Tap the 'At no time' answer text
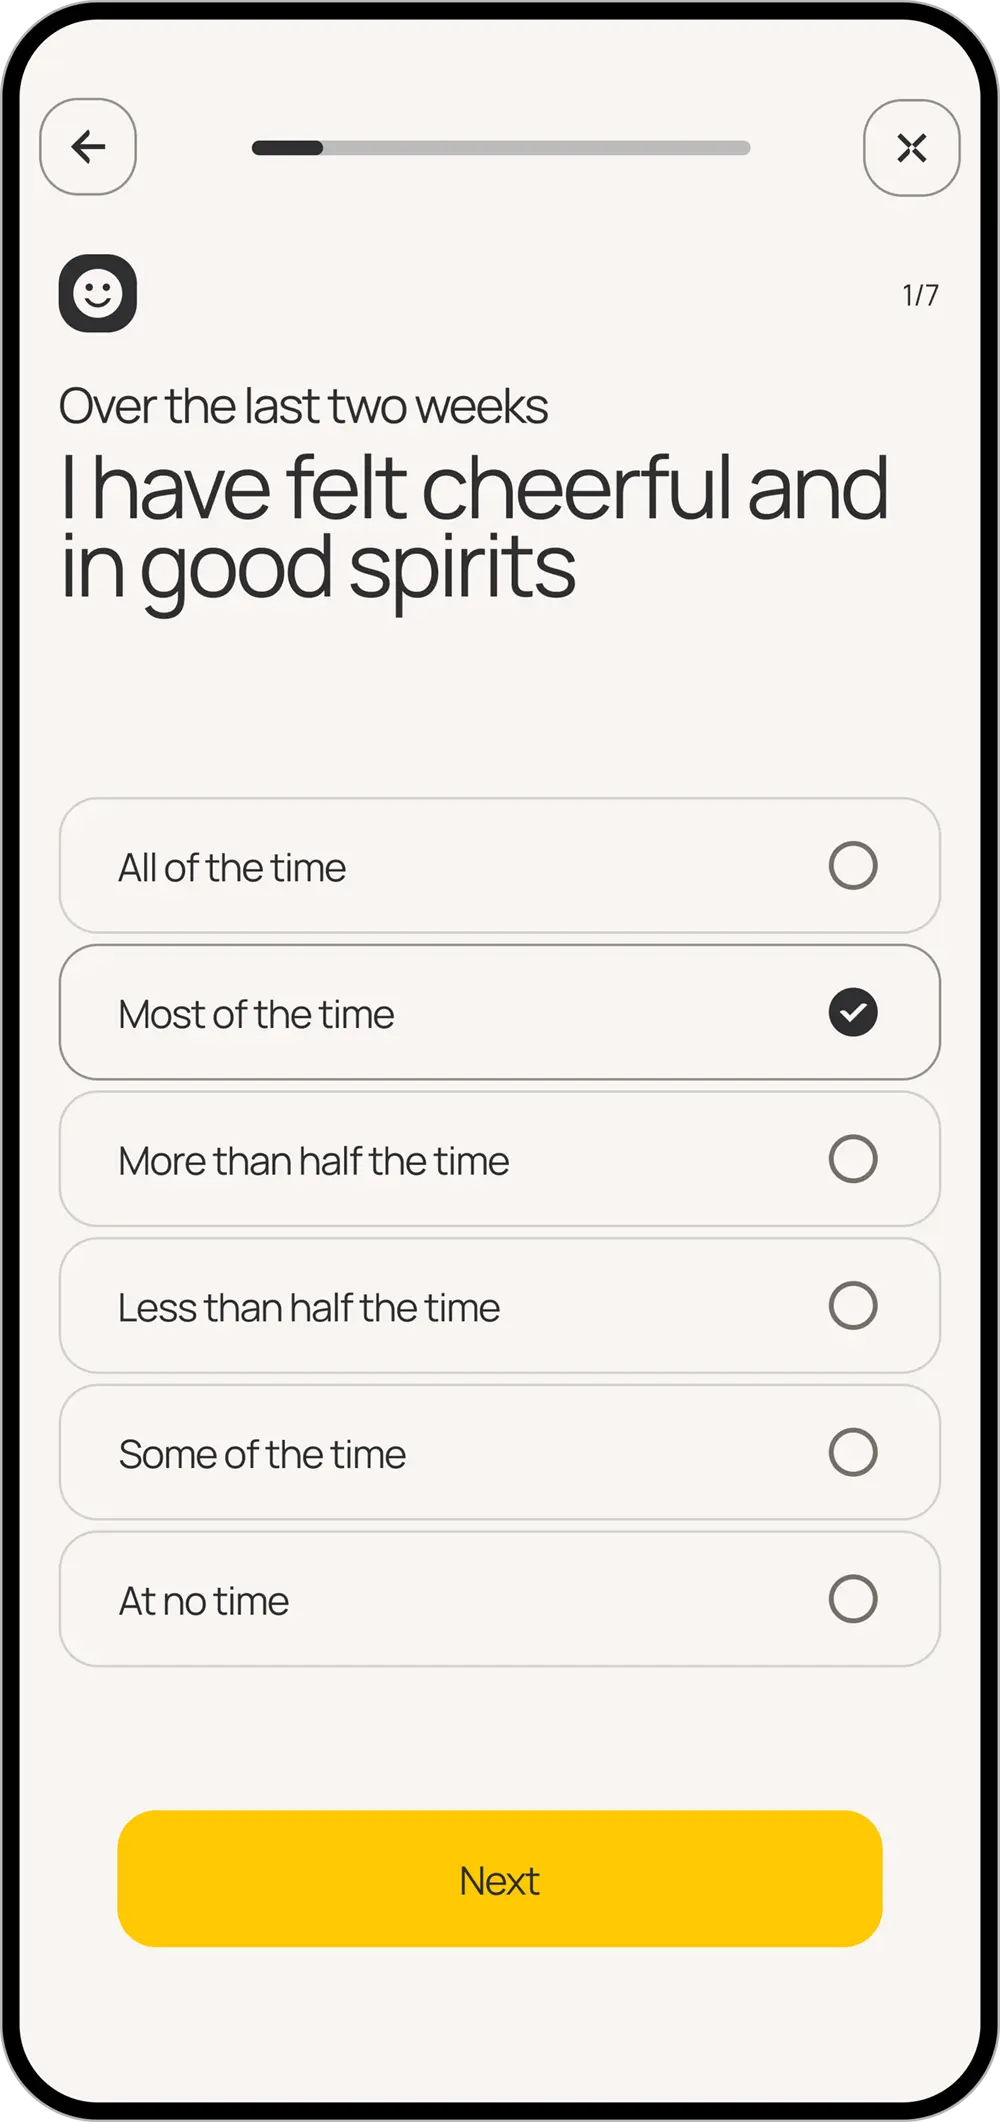Screen dimensions: 1000x2122 pyautogui.click(x=204, y=1602)
